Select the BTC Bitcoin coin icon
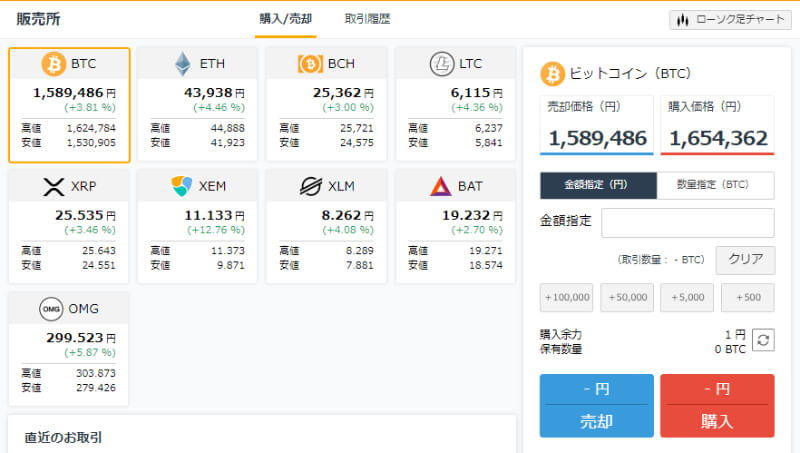Viewport: 800px width, 453px height. [53, 65]
